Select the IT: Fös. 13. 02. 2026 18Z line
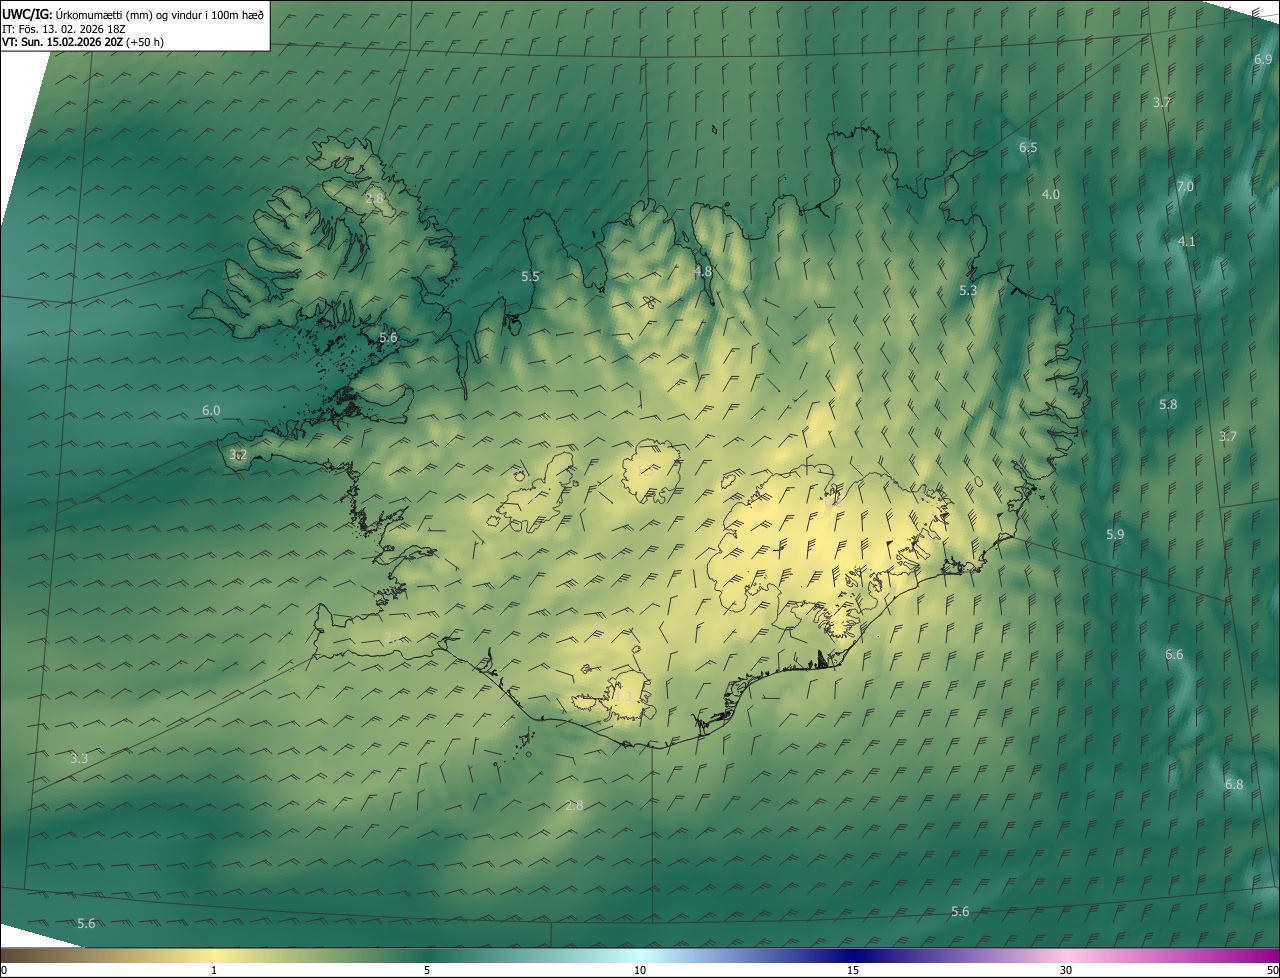The width and height of the screenshot is (1280, 978). (63, 28)
